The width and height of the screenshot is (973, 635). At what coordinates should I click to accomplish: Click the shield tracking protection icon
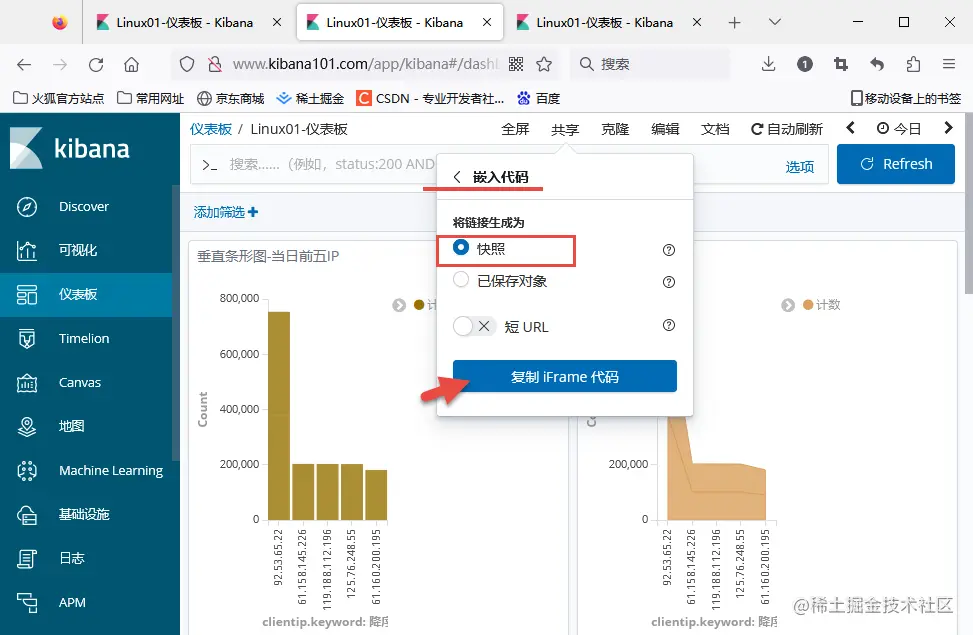click(187, 64)
